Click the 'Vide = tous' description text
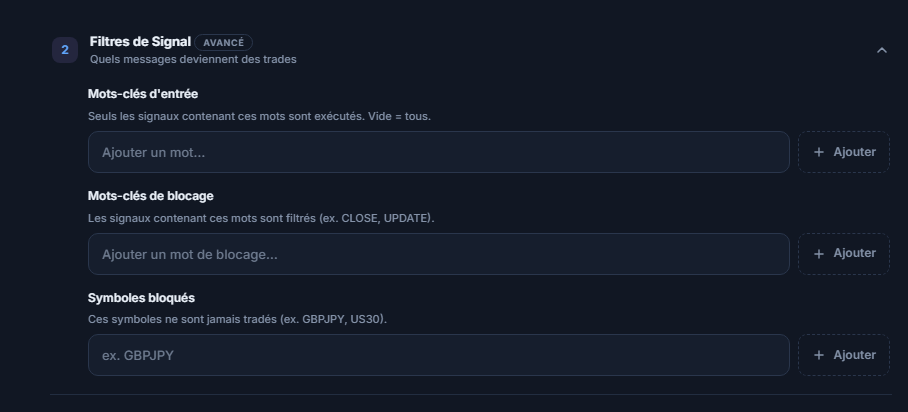The image size is (908, 412). point(399,116)
